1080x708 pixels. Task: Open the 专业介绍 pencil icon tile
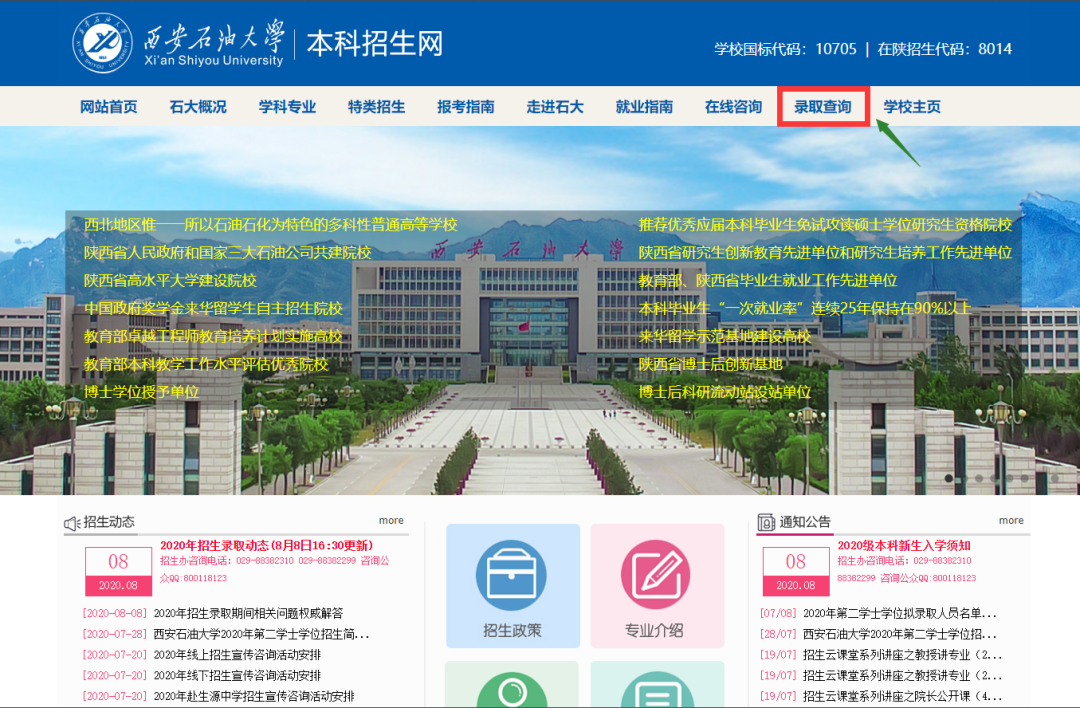[656, 586]
